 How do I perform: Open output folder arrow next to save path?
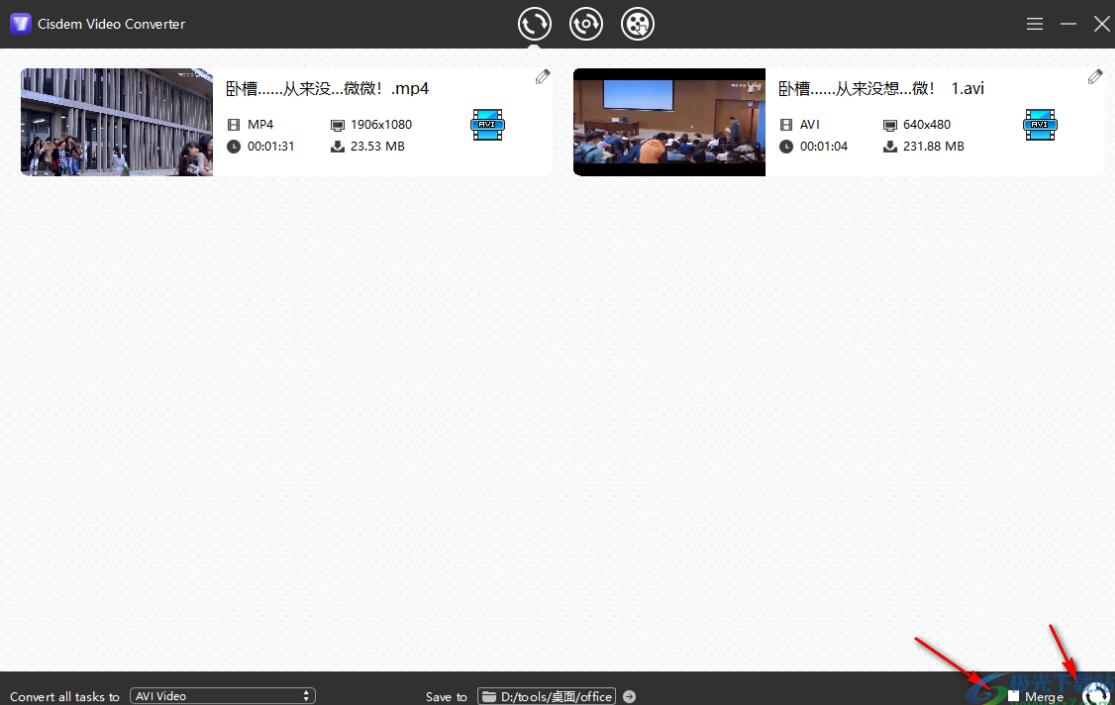(629, 696)
